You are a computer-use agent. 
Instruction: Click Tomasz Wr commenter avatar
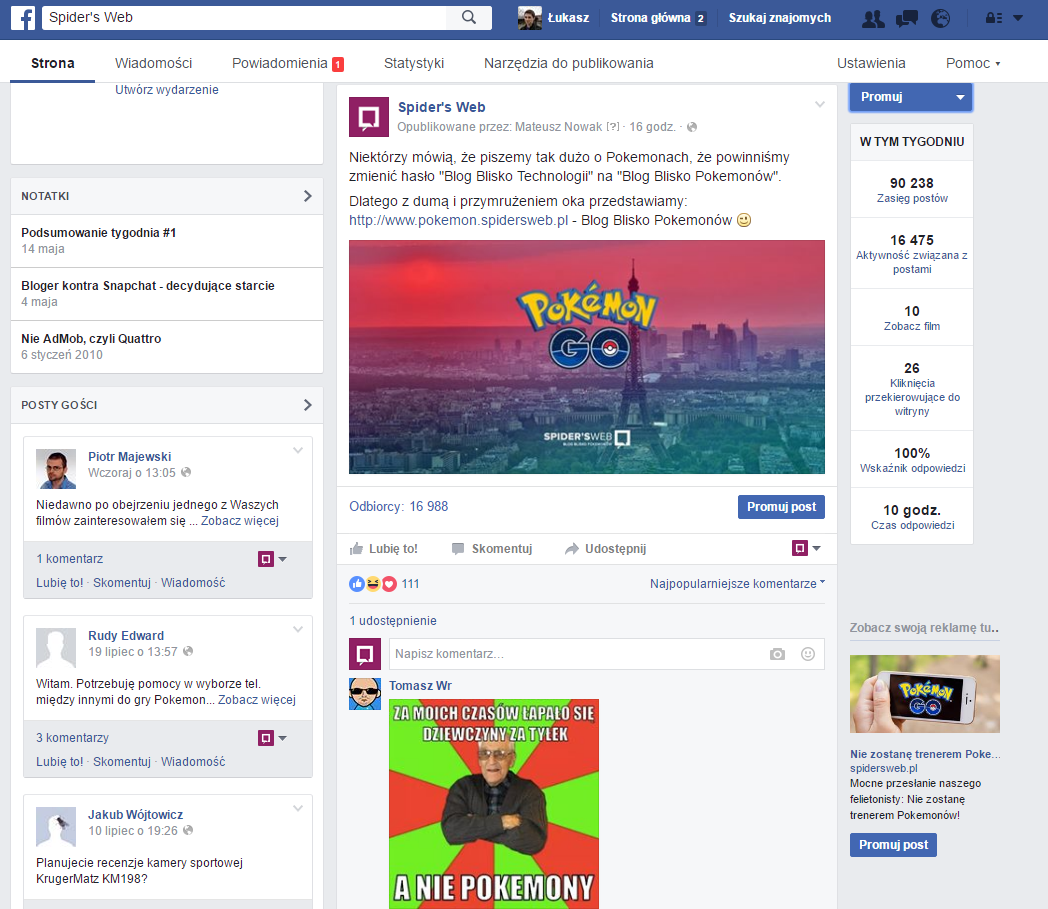(365, 694)
